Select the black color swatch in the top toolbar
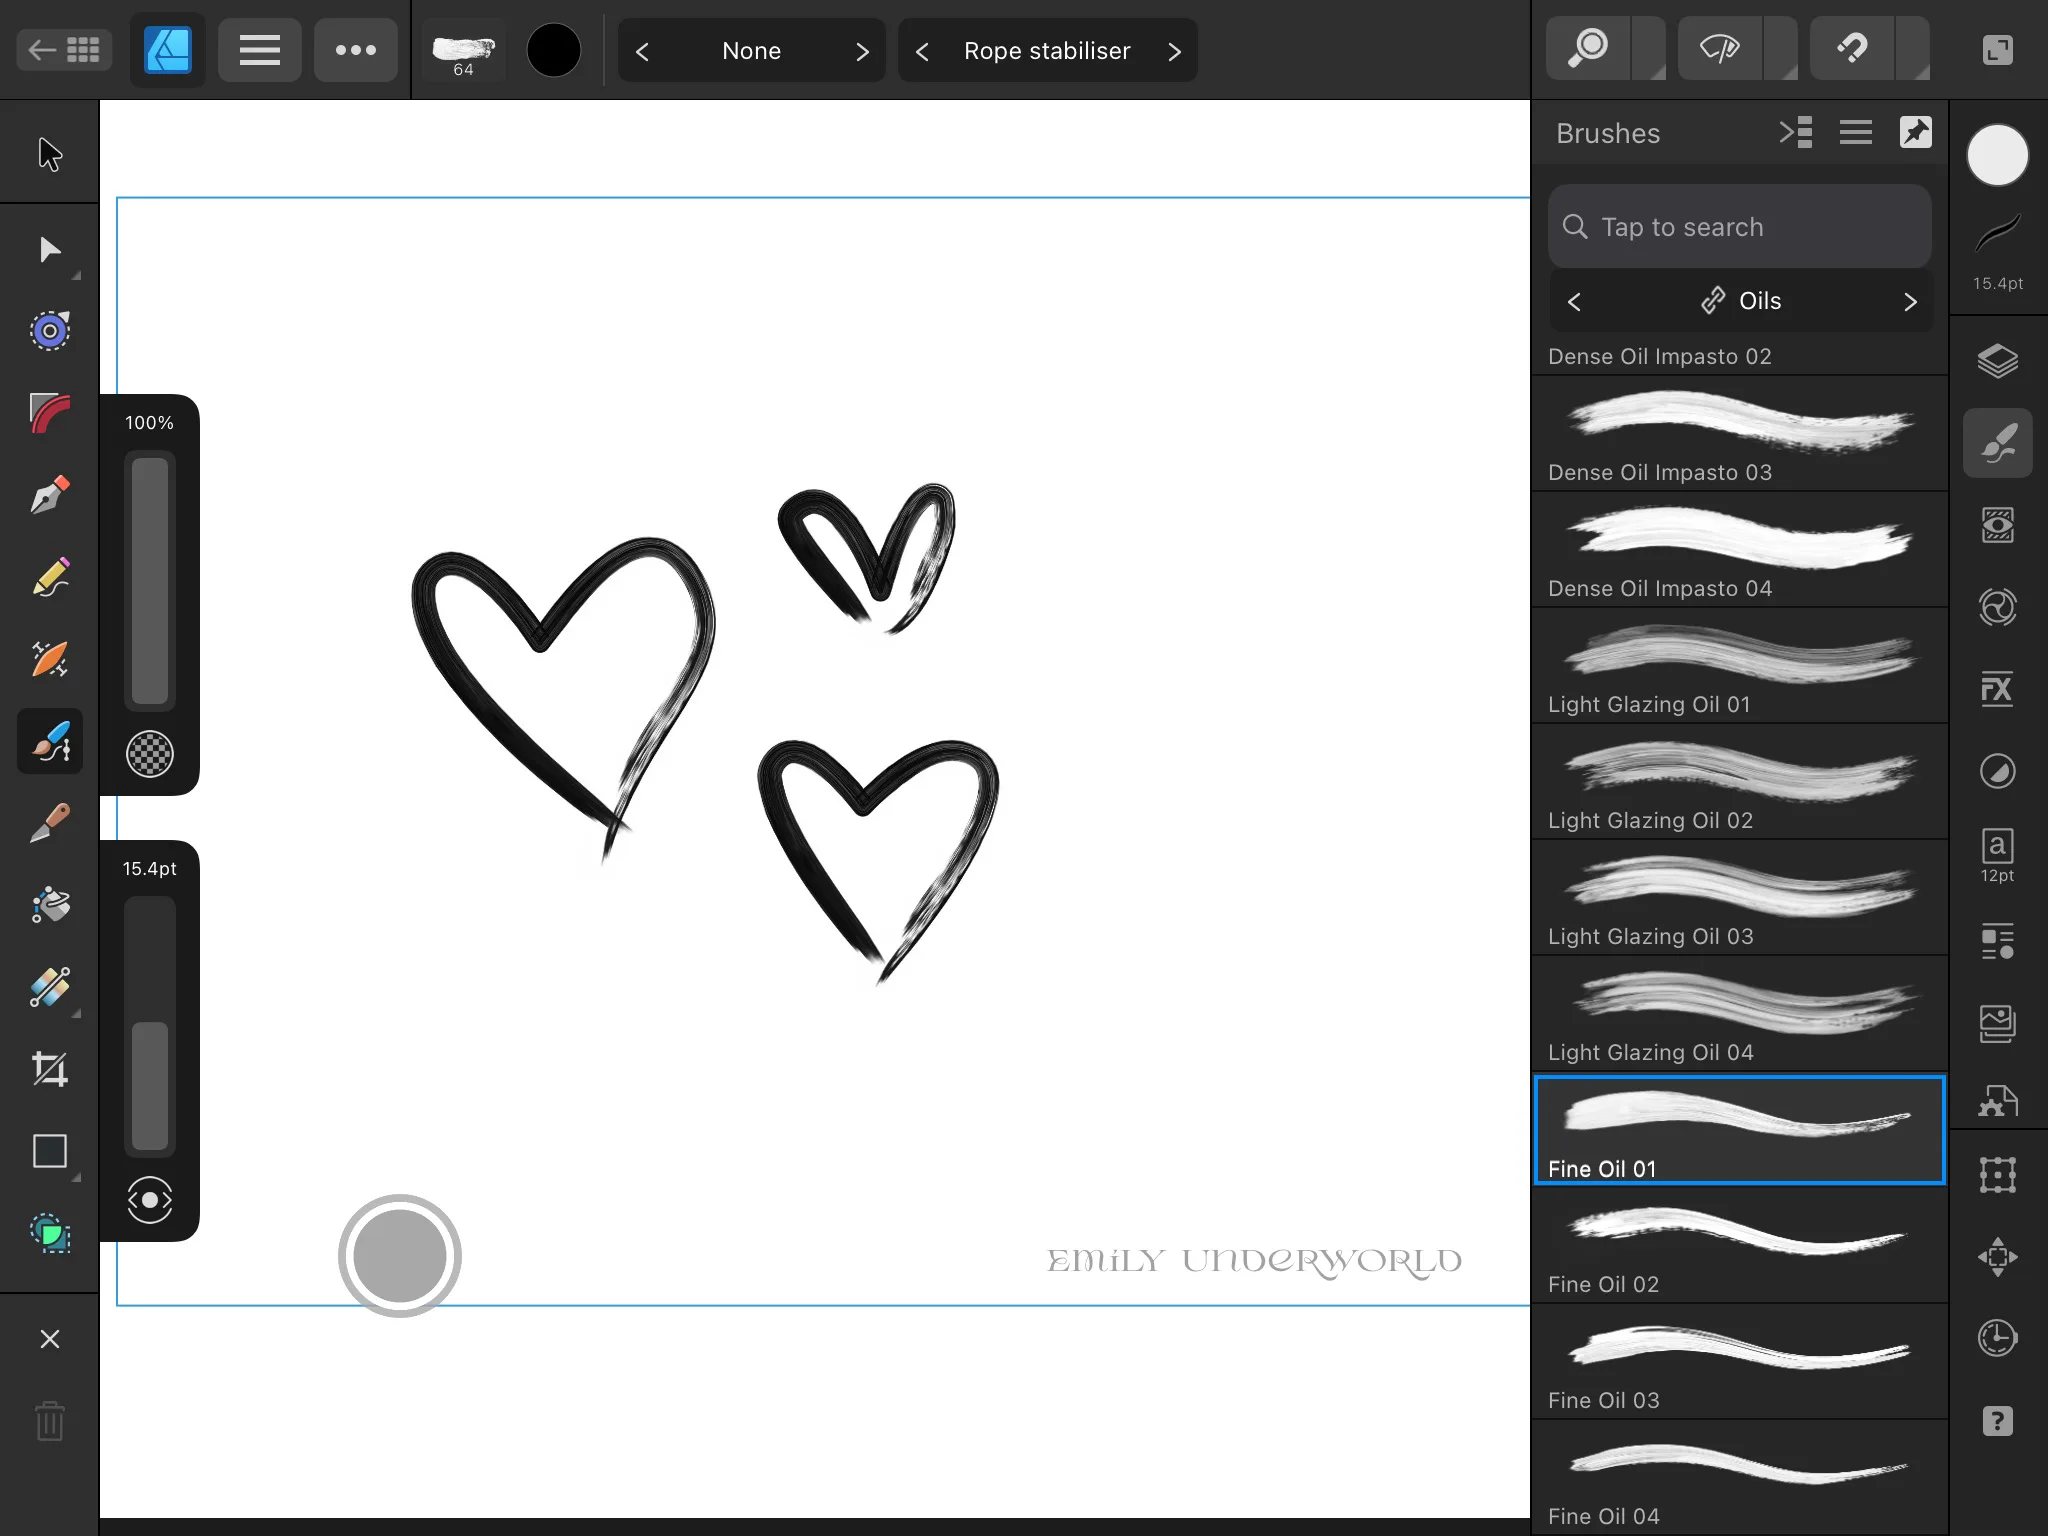 554,50
